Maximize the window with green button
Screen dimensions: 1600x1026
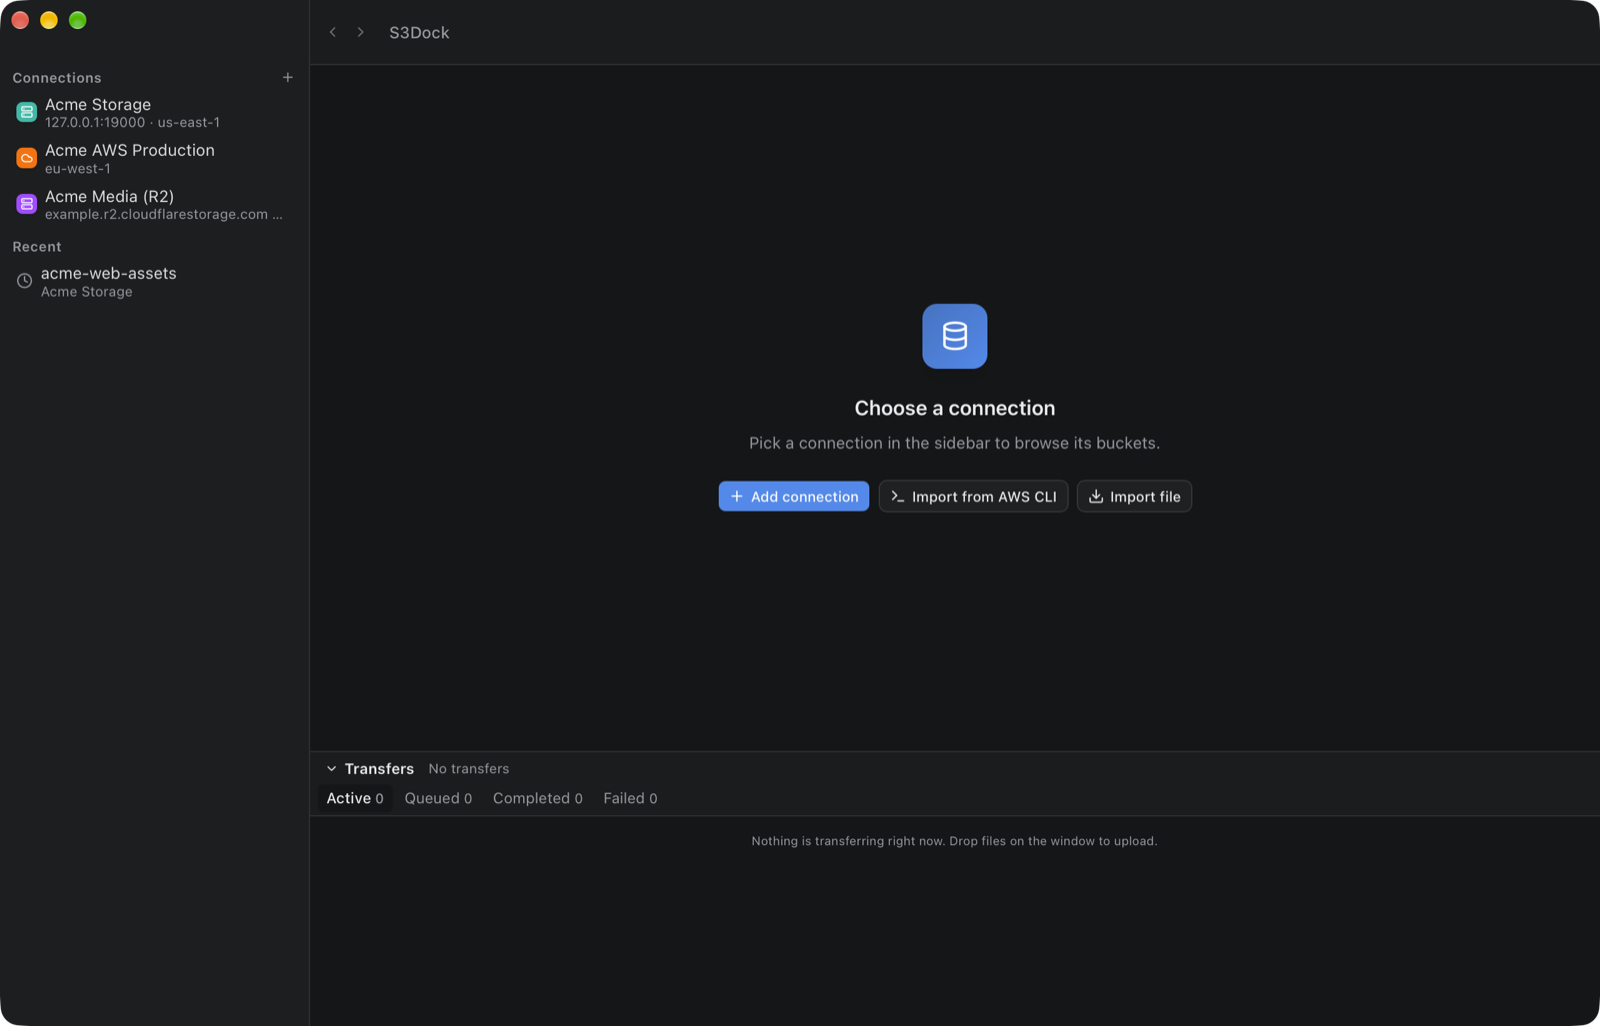pos(78,20)
